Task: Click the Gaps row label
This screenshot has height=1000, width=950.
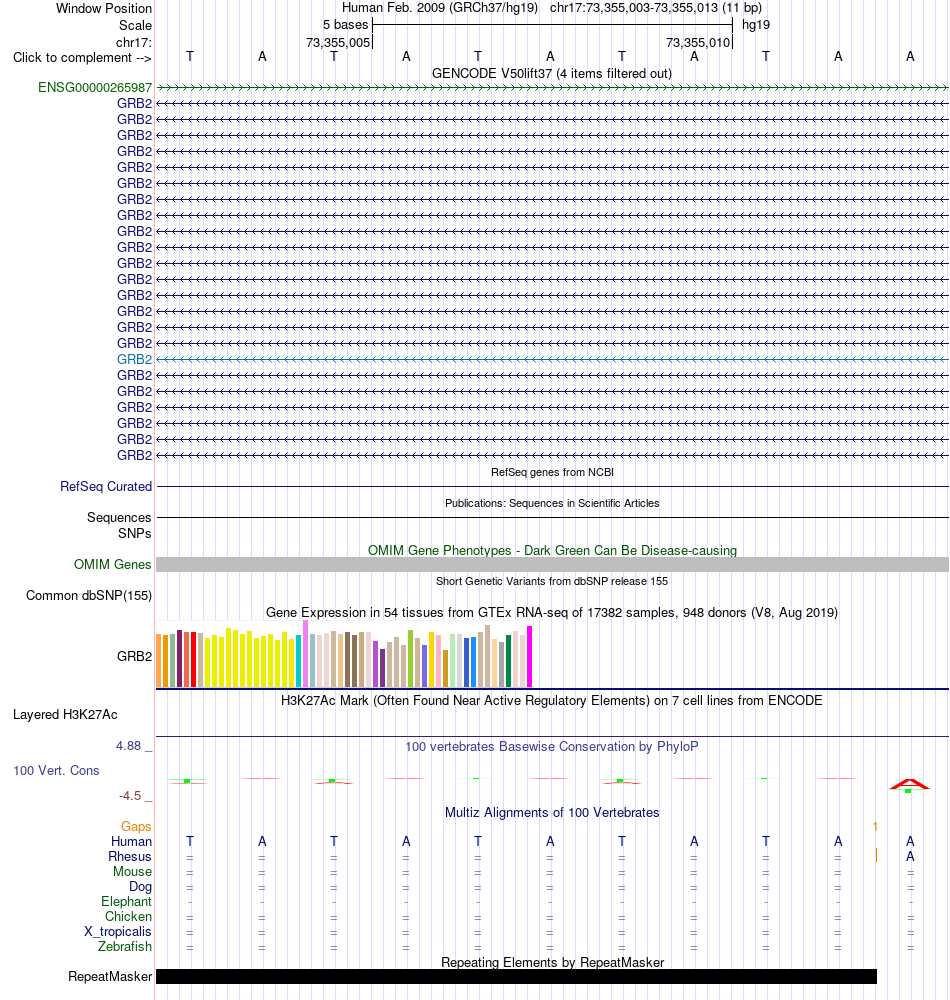Action: point(136,827)
